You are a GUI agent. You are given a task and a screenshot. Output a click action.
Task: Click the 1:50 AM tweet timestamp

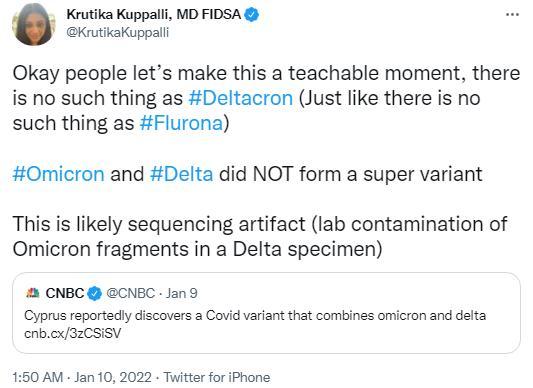[38, 377]
